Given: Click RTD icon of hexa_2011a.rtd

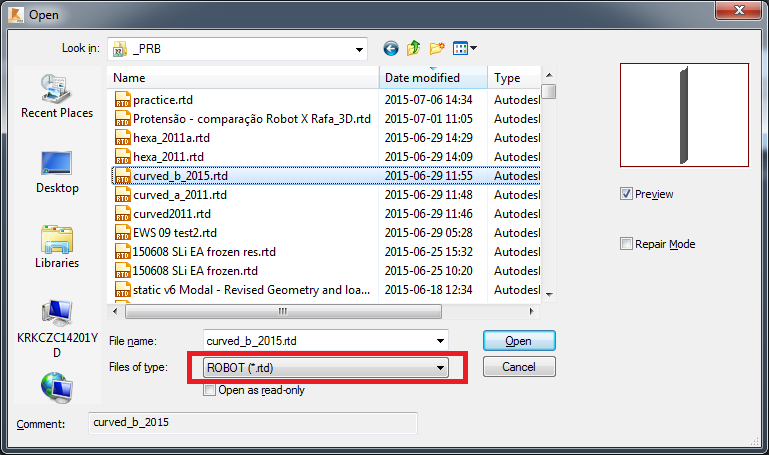Looking at the screenshot, I should (123, 138).
